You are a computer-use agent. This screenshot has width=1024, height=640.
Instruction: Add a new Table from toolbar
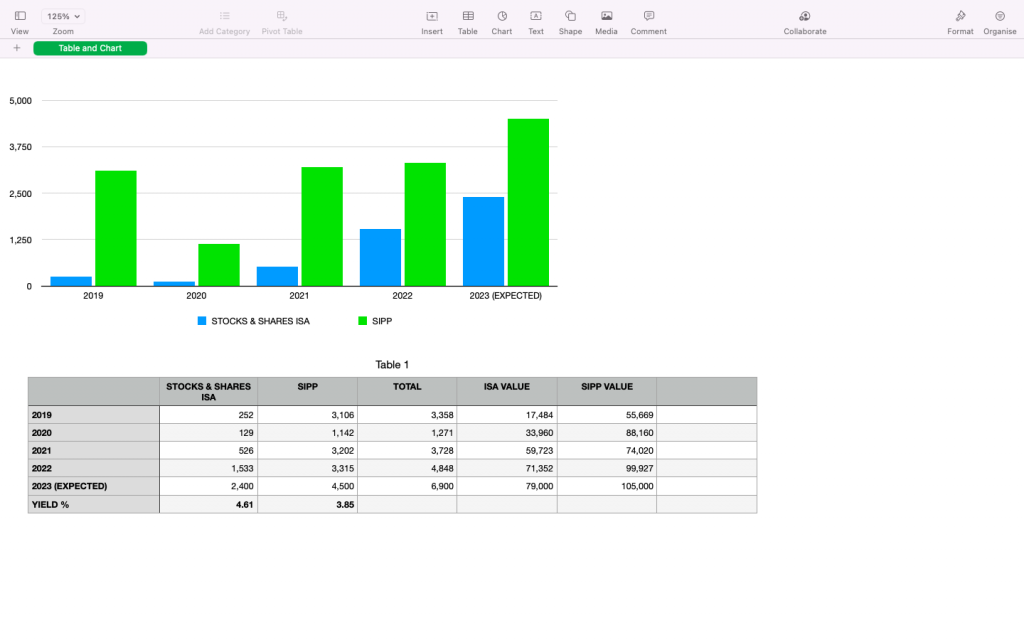click(468, 17)
